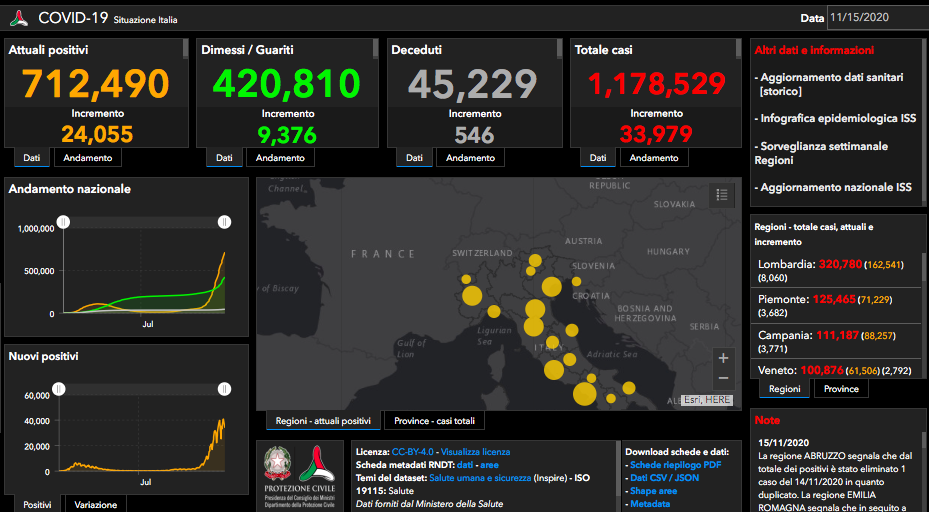This screenshot has width=929, height=512.
Task: Open Visualizza licenza link
Action: (x=475, y=452)
